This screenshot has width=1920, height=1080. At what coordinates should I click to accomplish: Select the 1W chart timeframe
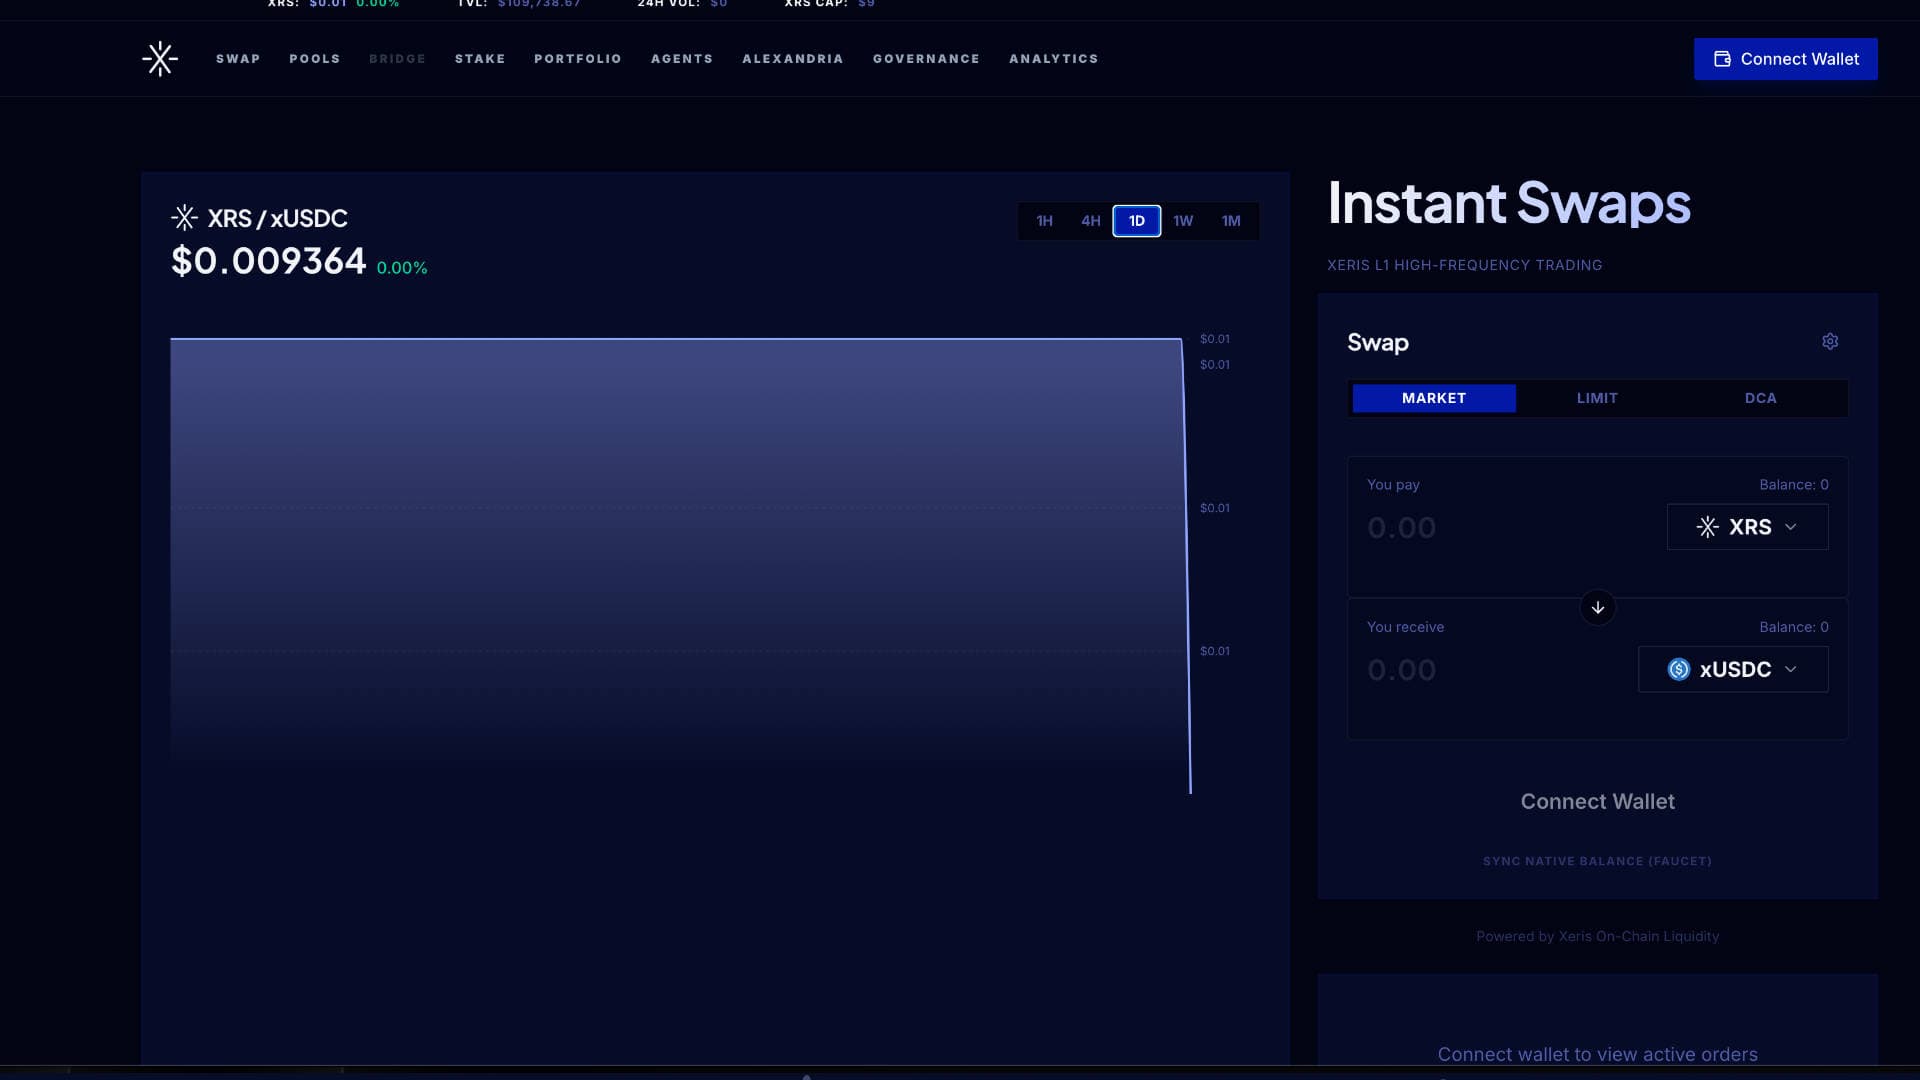coord(1183,221)
